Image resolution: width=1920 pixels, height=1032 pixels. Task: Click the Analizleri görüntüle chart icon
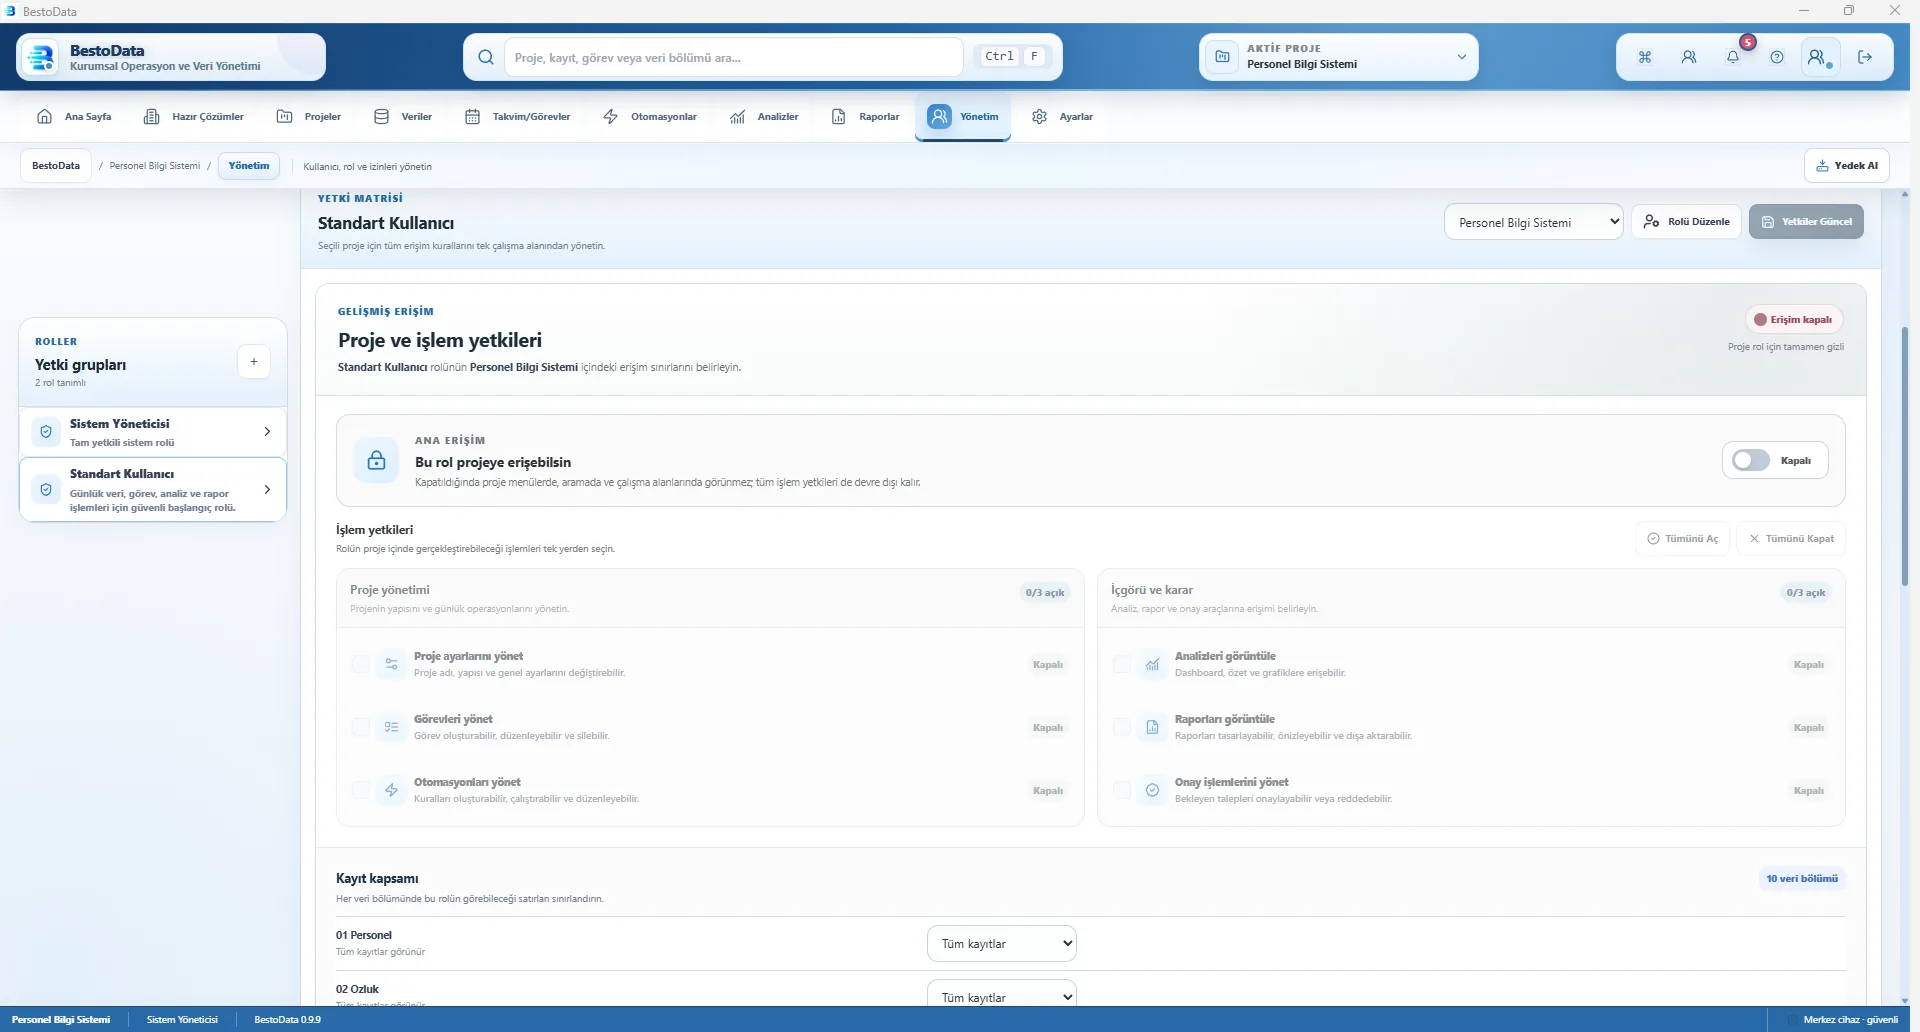click(1152, 664)
